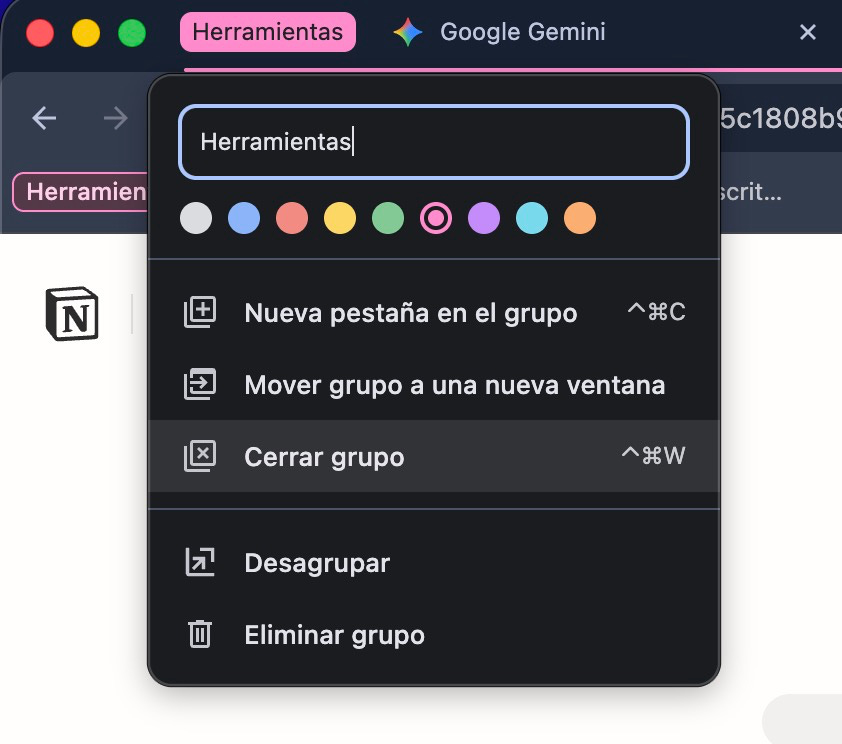Click the macOS green fullscreen button
Viewport: 842px width, 744px height.
132,33
